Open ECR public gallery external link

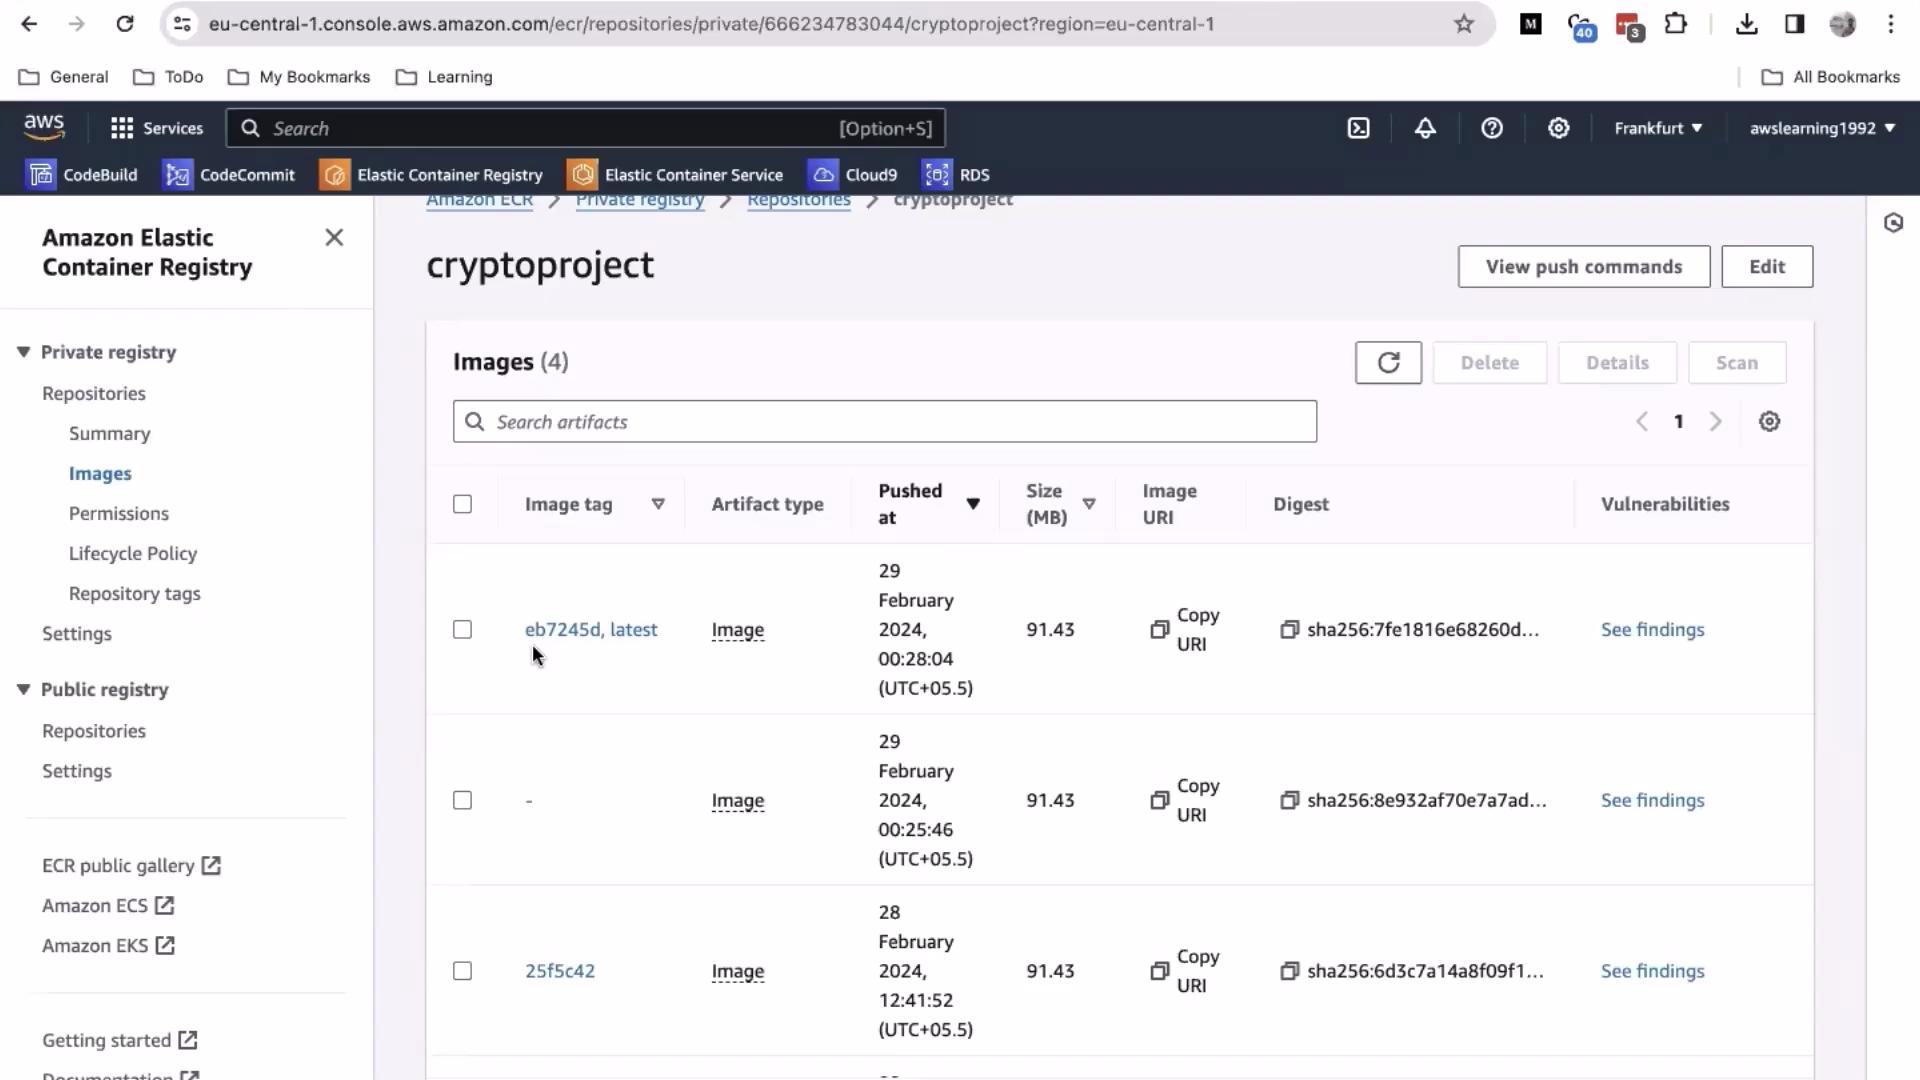pos(131,866)
